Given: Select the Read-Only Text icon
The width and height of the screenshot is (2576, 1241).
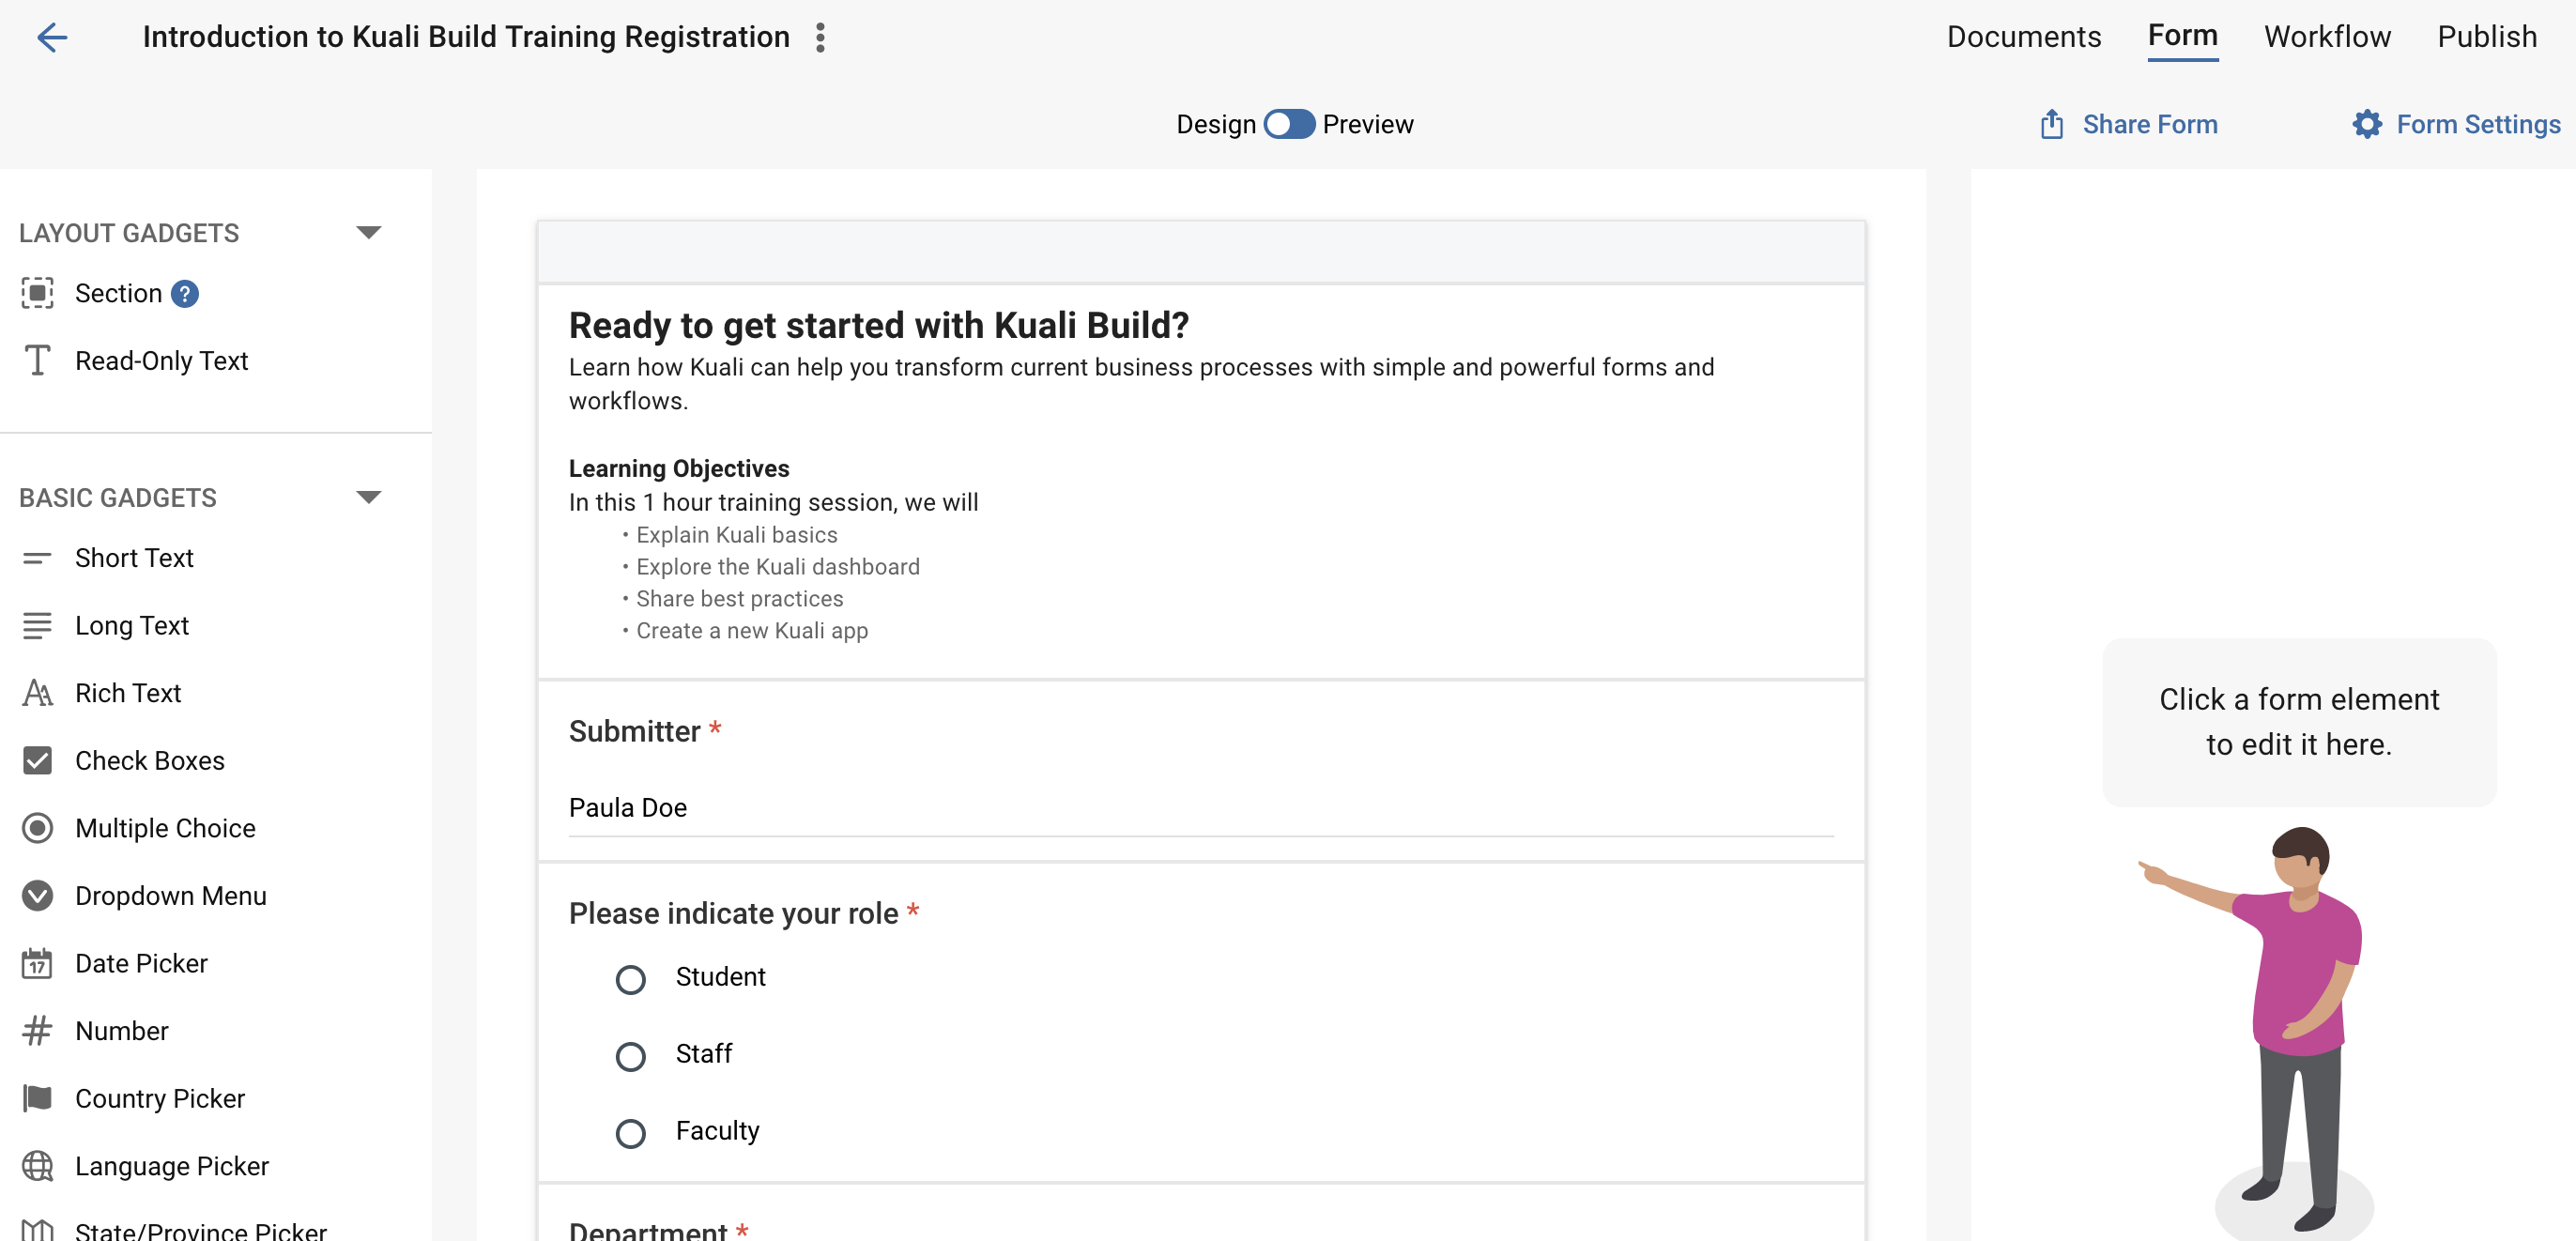Looking at the screenshot, I should pyautogui.click(x=37, y=360).
